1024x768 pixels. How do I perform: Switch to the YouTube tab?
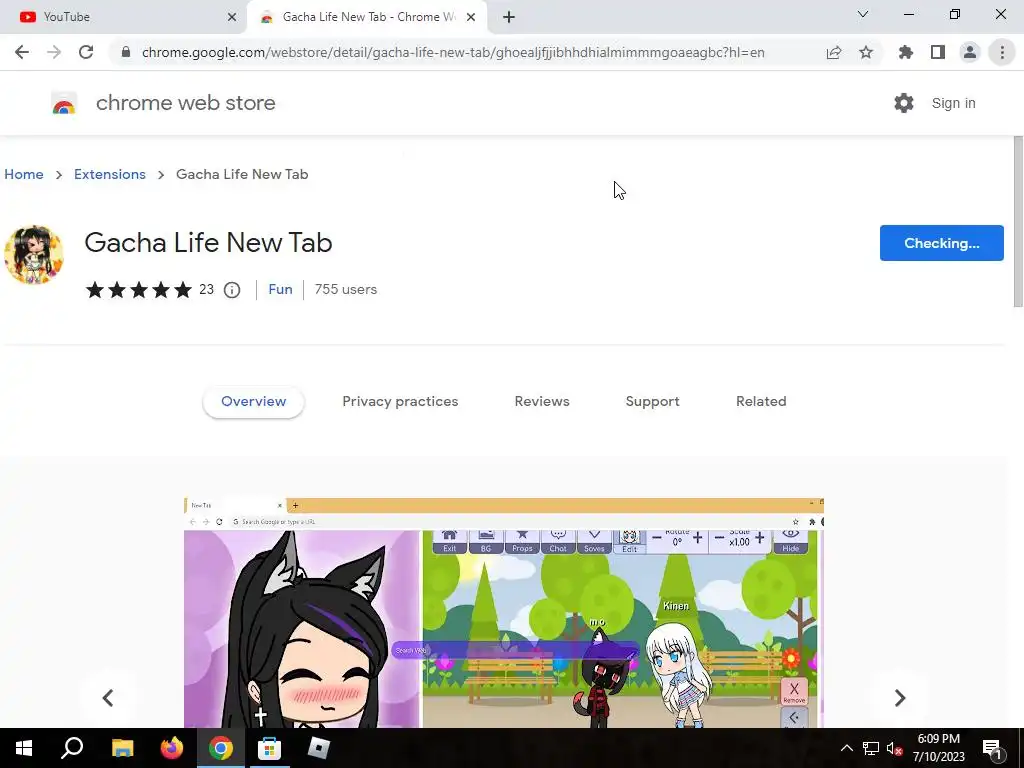[123, 17]
